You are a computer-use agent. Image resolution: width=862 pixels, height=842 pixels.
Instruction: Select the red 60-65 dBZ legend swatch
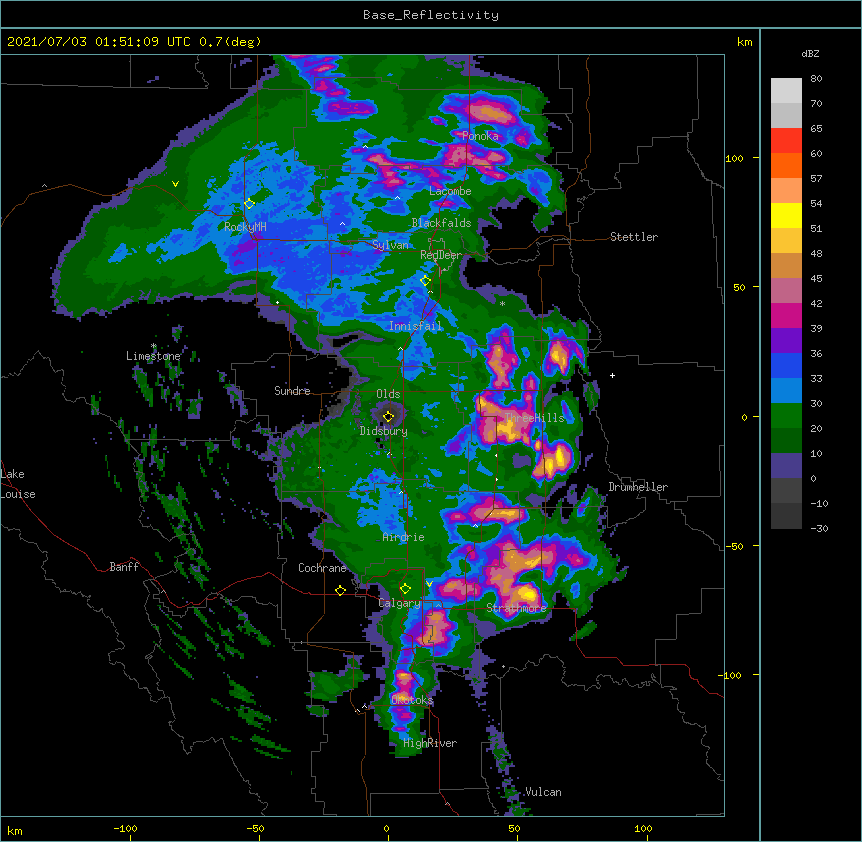pos(786,141)
